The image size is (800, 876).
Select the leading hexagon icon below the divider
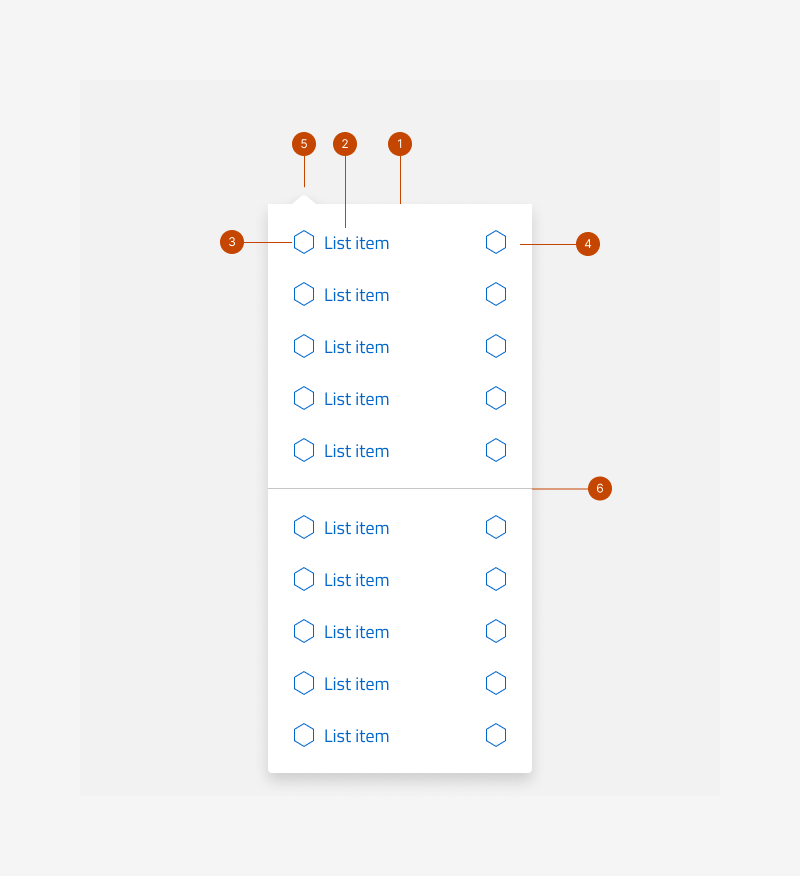(x=304, y=527)
